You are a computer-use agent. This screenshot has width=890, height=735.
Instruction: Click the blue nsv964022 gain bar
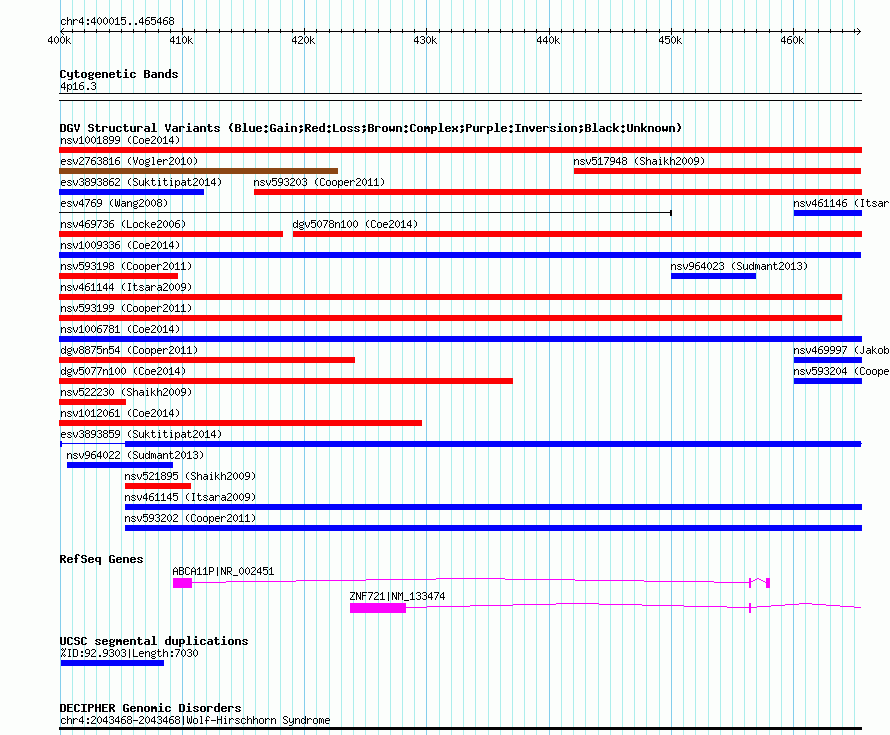pyautogui.click(x=120, y=465)
